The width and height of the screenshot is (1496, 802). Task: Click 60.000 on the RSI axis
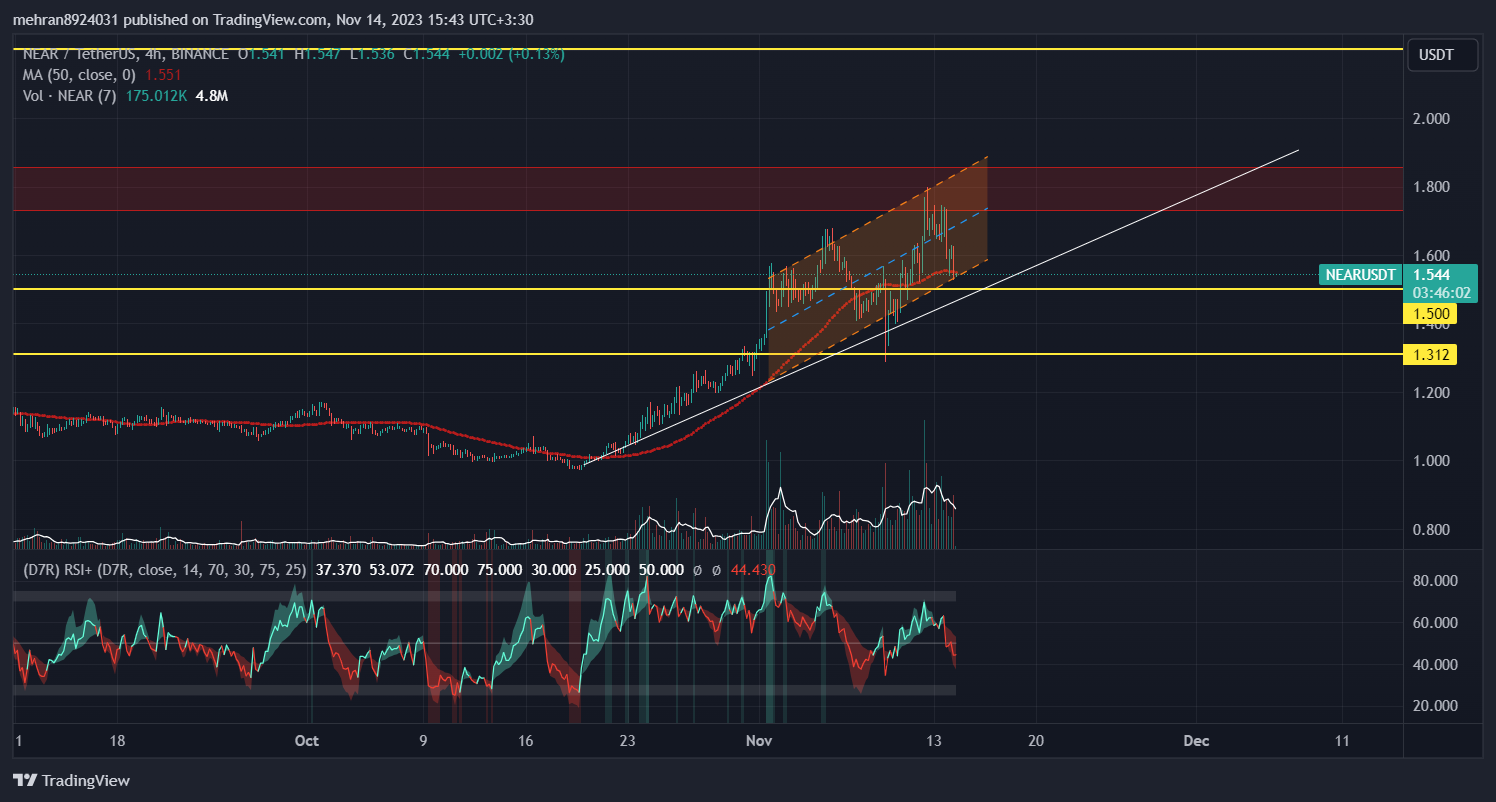pyautogui.click(x=1435, y=622)
